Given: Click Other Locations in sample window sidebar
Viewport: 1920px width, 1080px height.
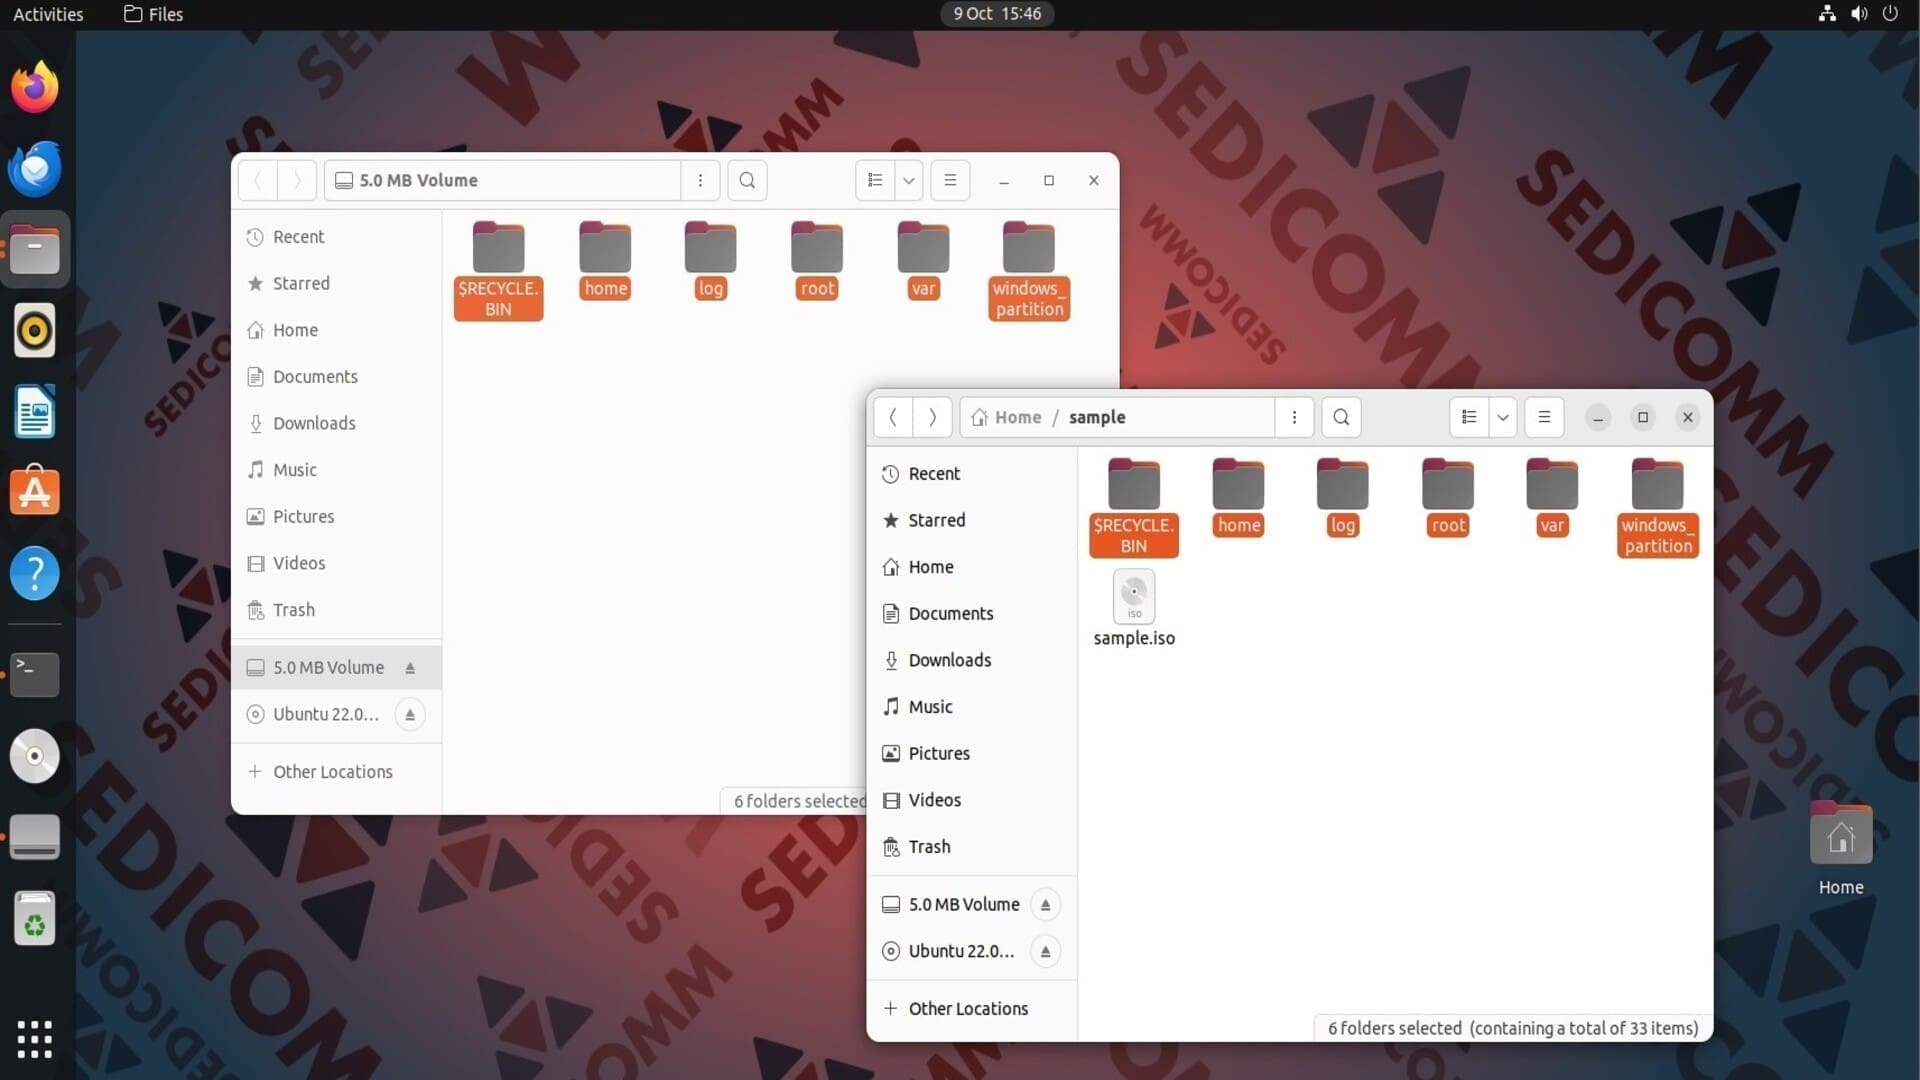Looking at the screenshot, I should point(972,1008).
